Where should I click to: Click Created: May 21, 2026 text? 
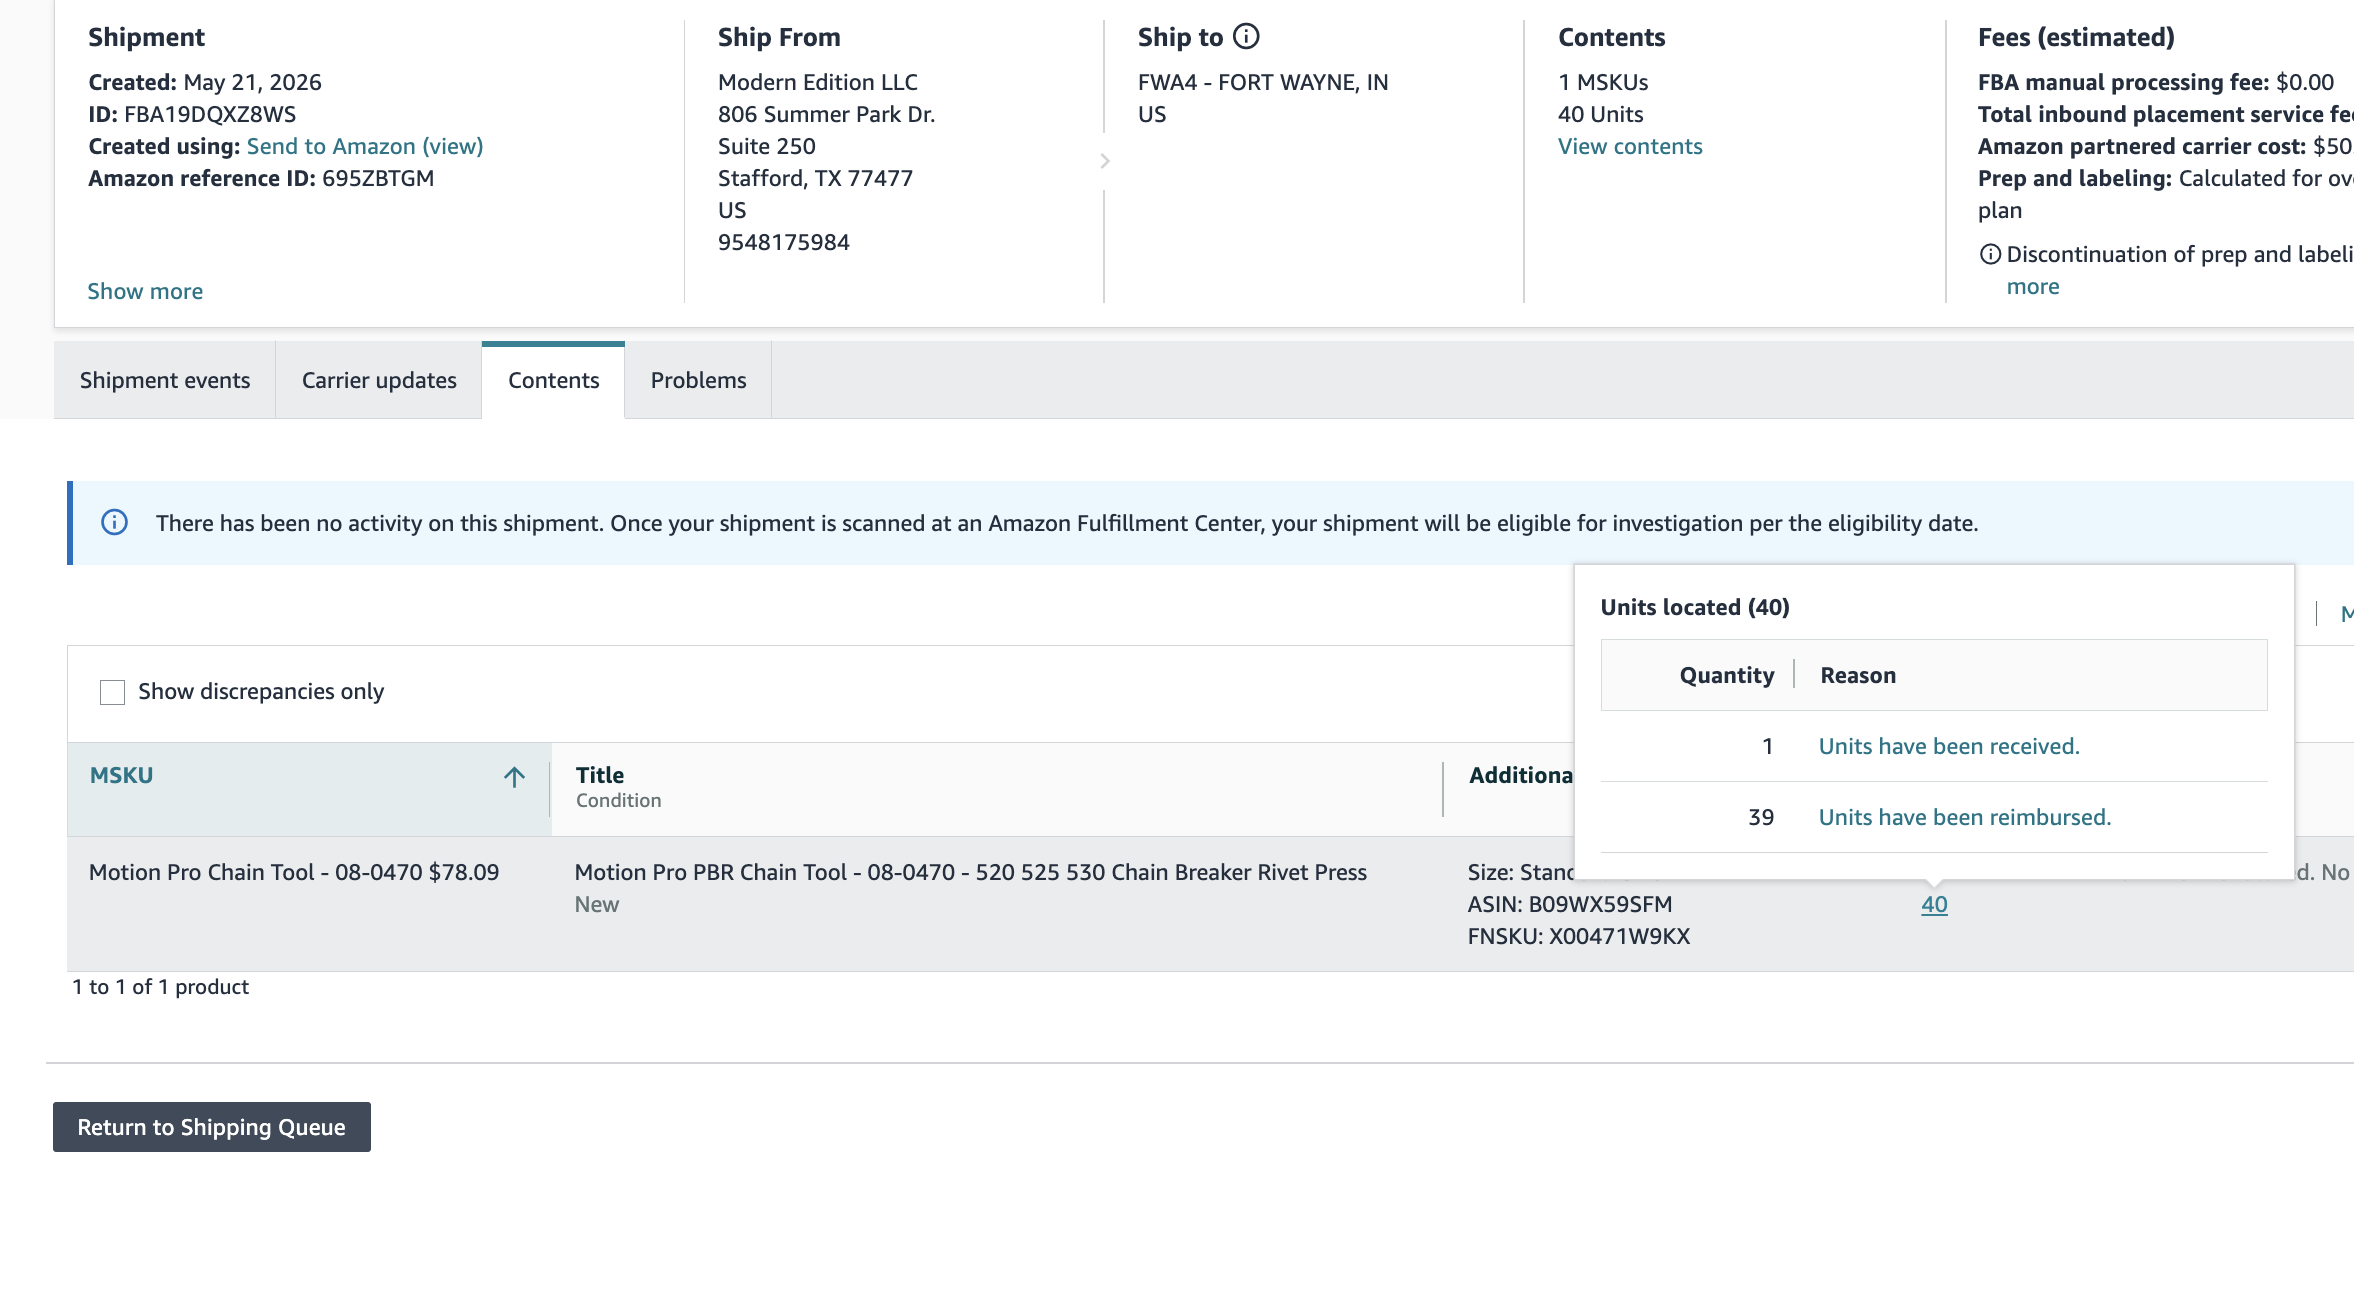tap(205, 82)
